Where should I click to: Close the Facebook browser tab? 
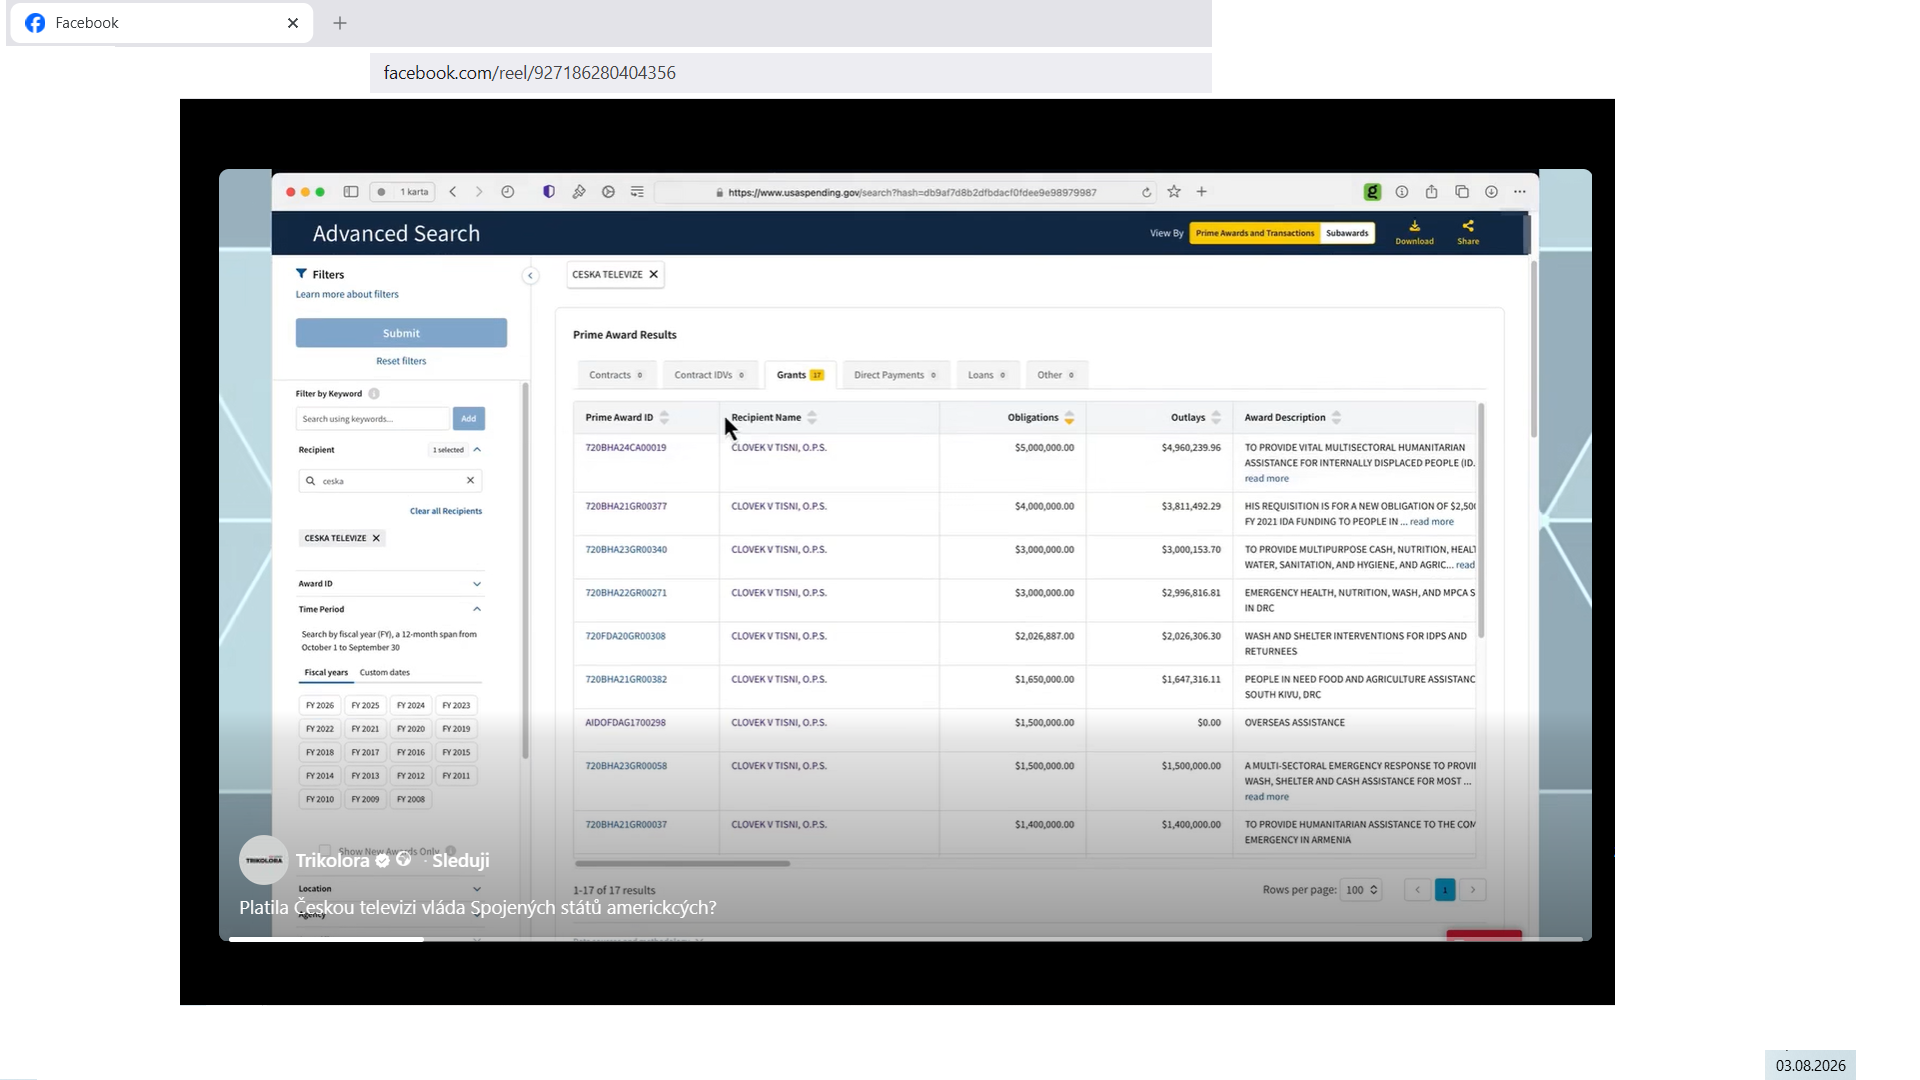[x=293, y=23]
